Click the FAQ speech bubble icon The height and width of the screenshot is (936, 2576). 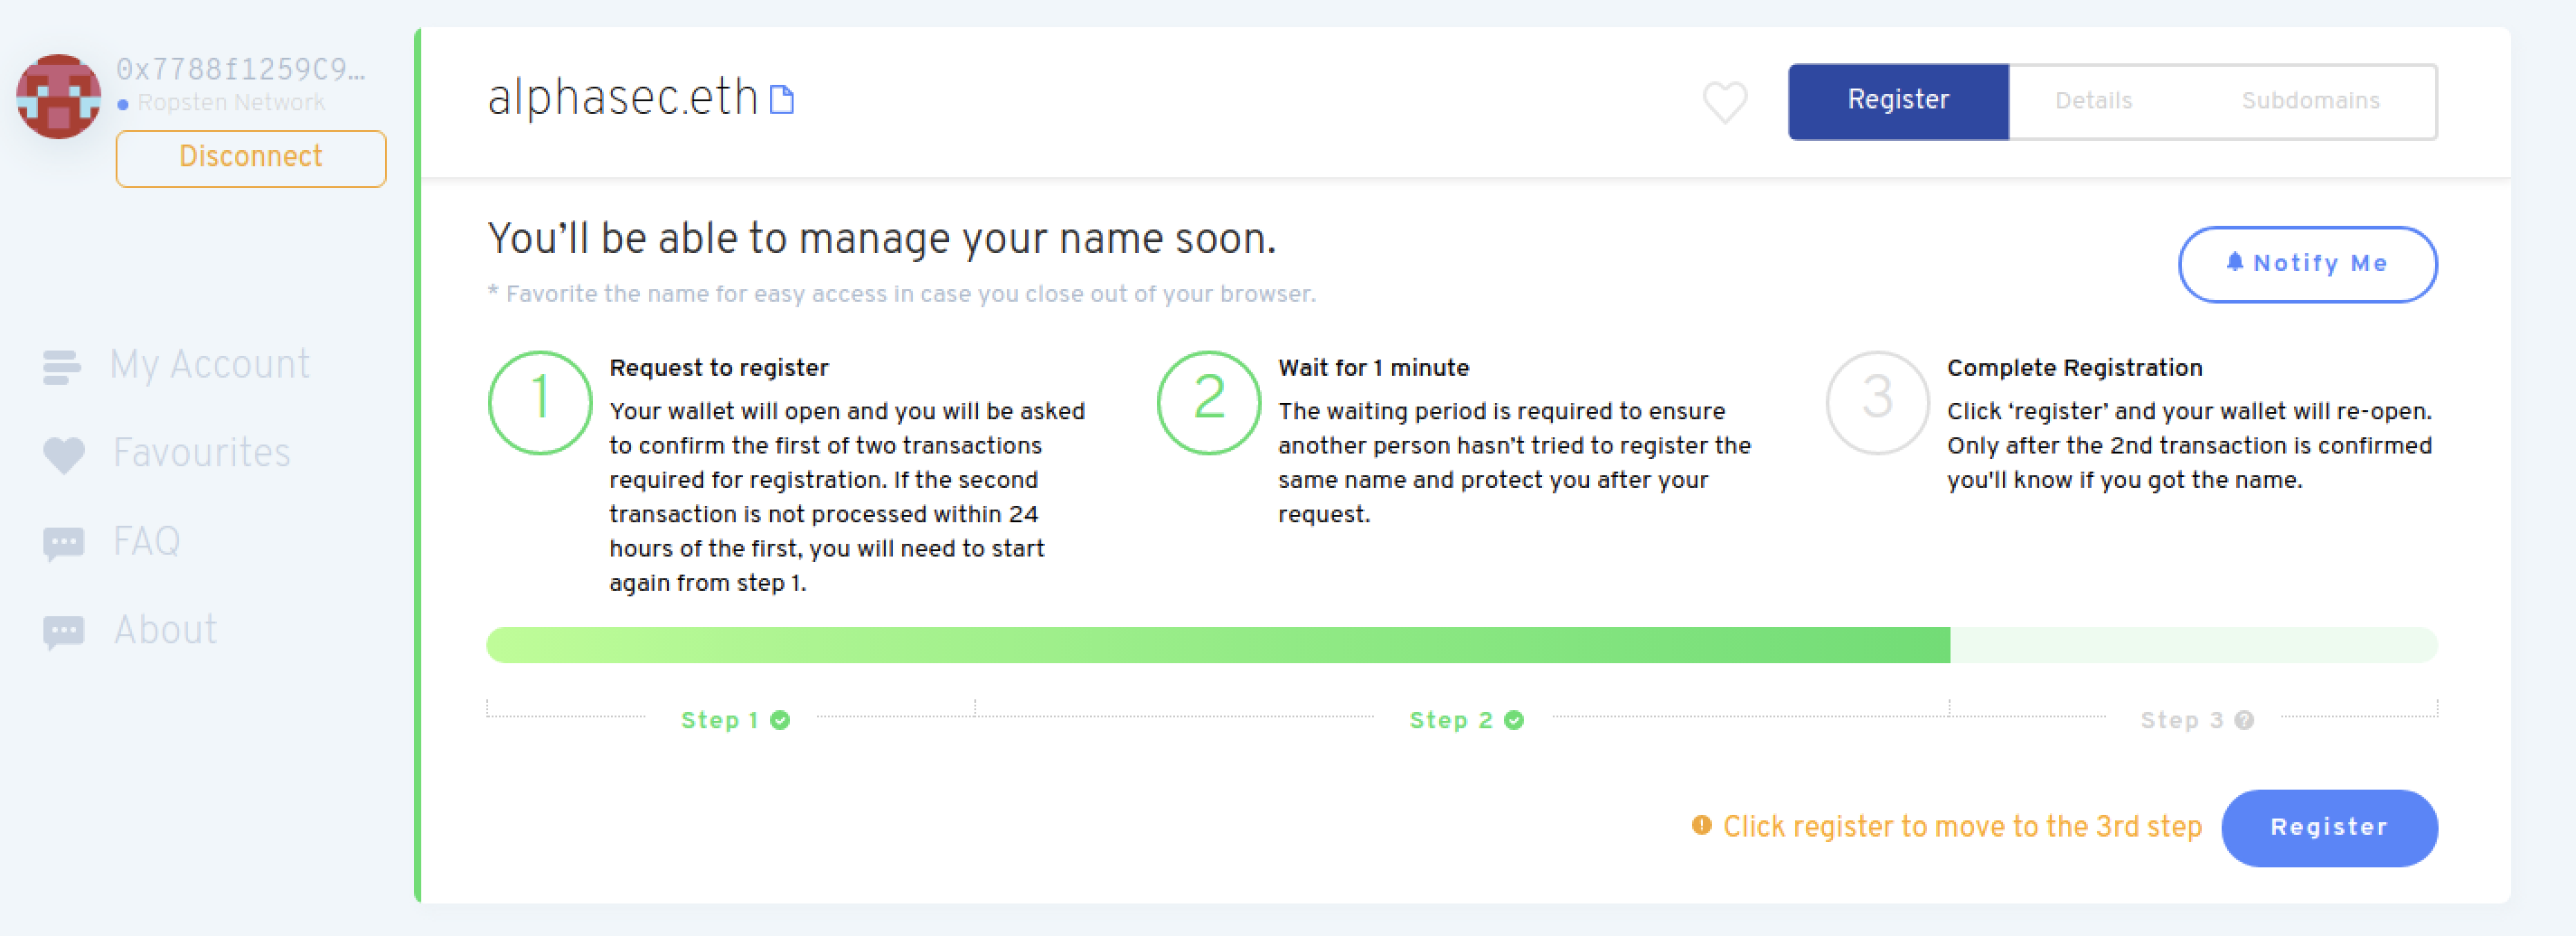[x=62, y=542]
